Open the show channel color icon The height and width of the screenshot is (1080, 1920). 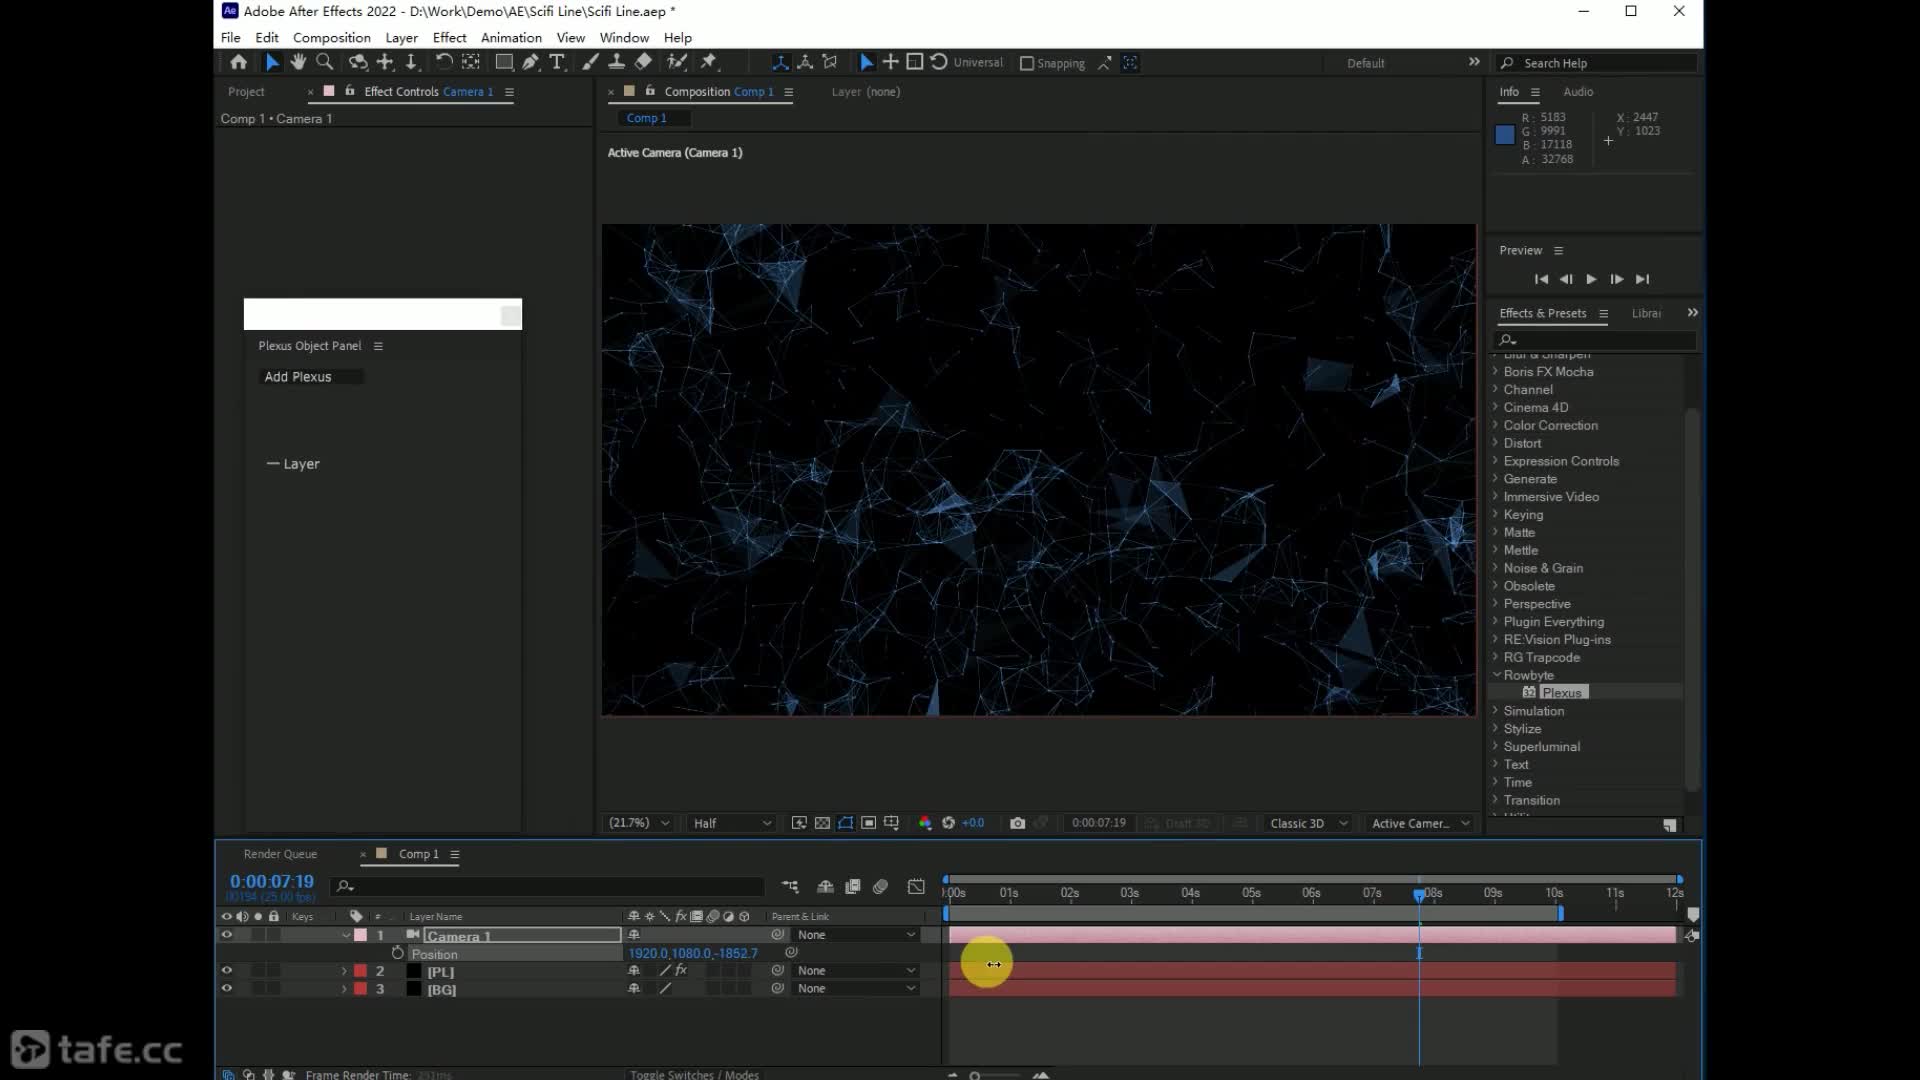point(925,823)
